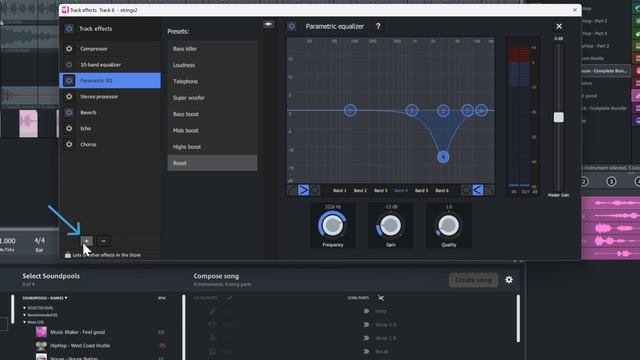Click the Gain knob

click(391, 225)
